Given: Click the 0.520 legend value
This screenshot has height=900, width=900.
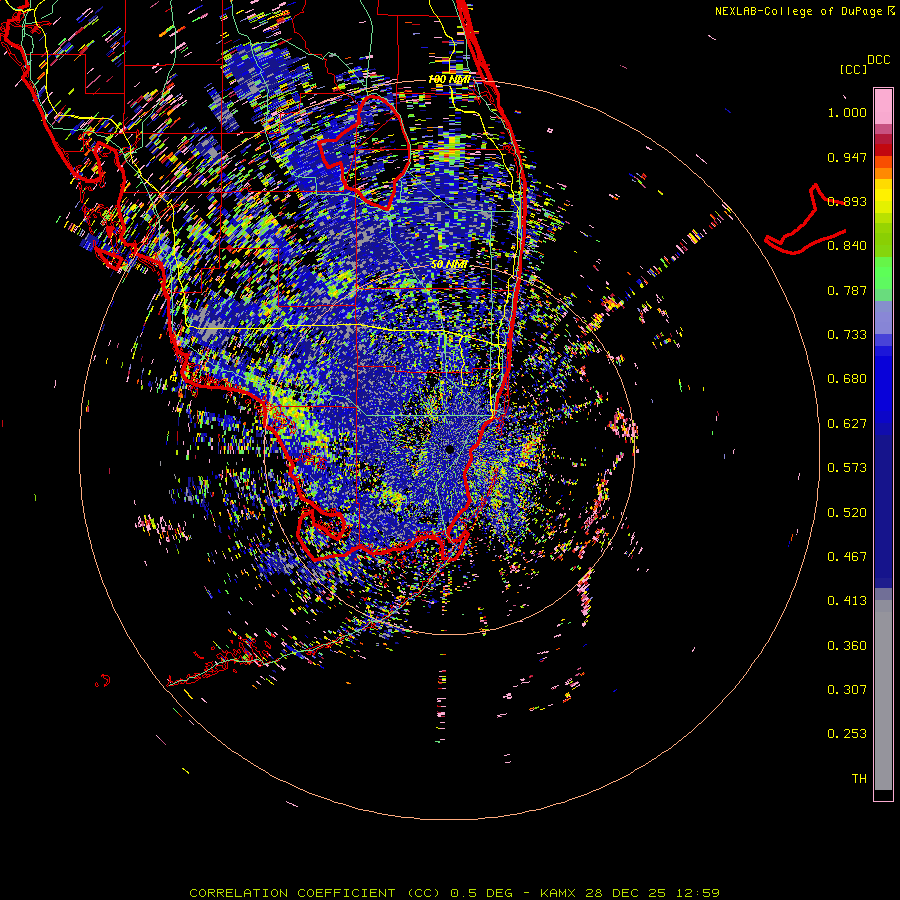Looking at the screenshot, I should [847, 513].
